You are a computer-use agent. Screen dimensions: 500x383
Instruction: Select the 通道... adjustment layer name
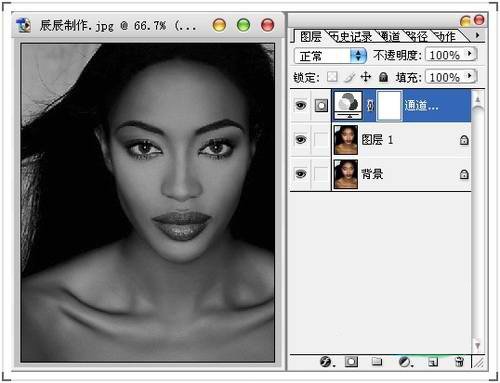click(421, 106)
